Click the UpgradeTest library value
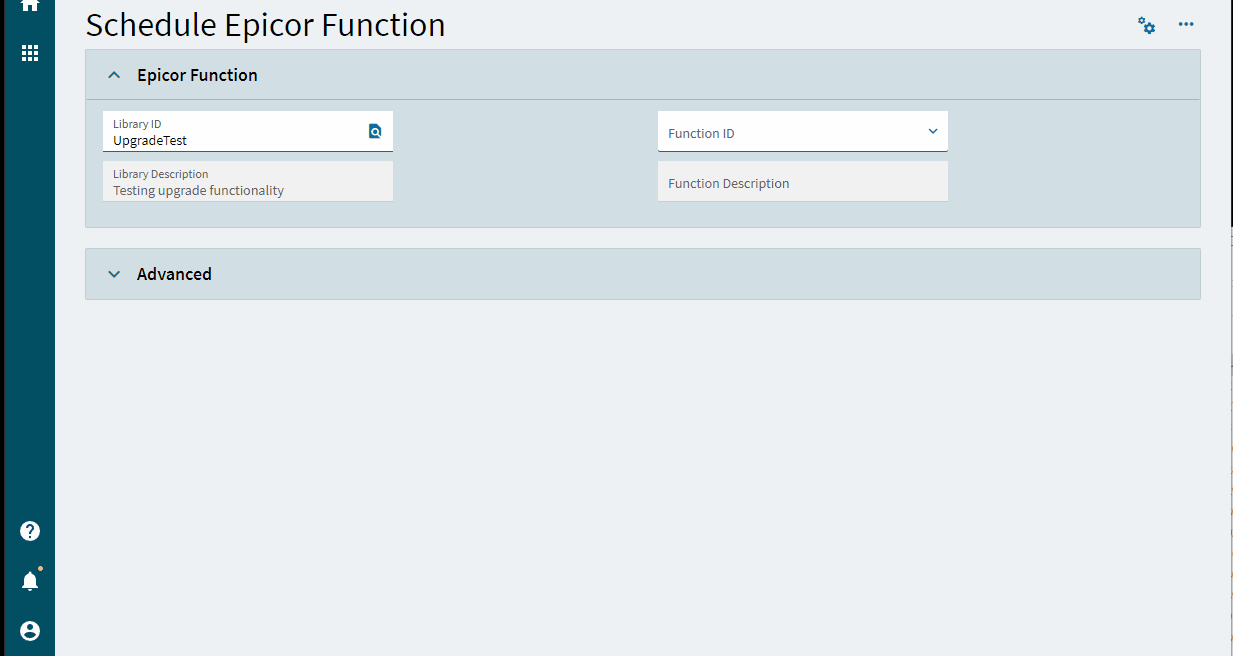 [x=150, y=141]
